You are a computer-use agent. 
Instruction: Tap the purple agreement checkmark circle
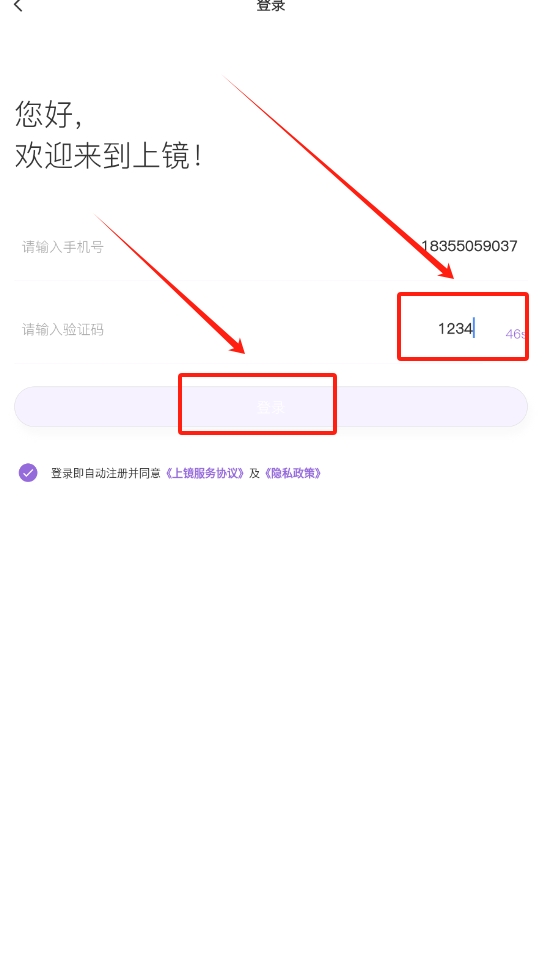(x=28, y=473)
